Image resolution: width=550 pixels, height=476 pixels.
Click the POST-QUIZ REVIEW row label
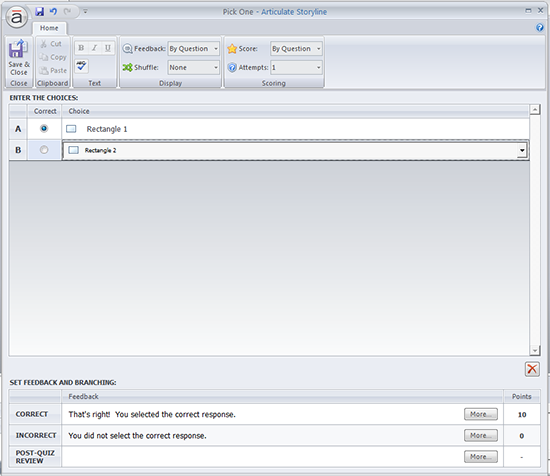35,457
